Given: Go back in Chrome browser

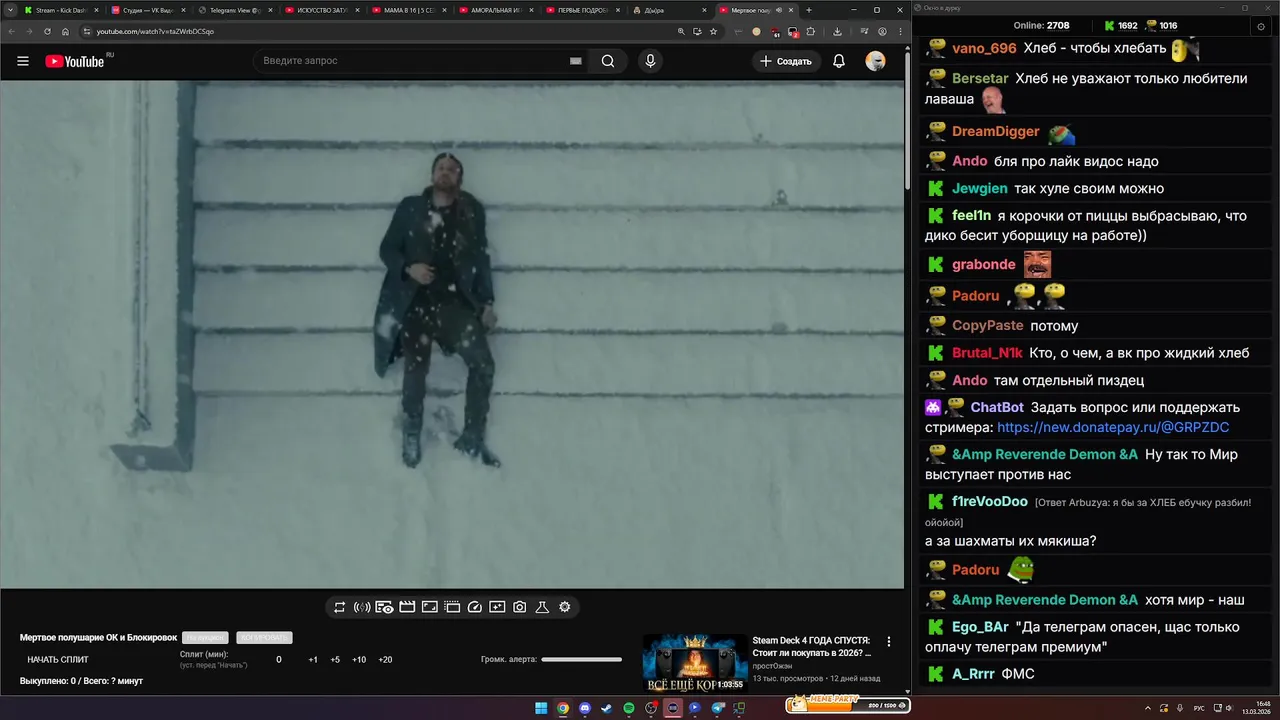Looking at the screenshot, I should tap(14, 31).
